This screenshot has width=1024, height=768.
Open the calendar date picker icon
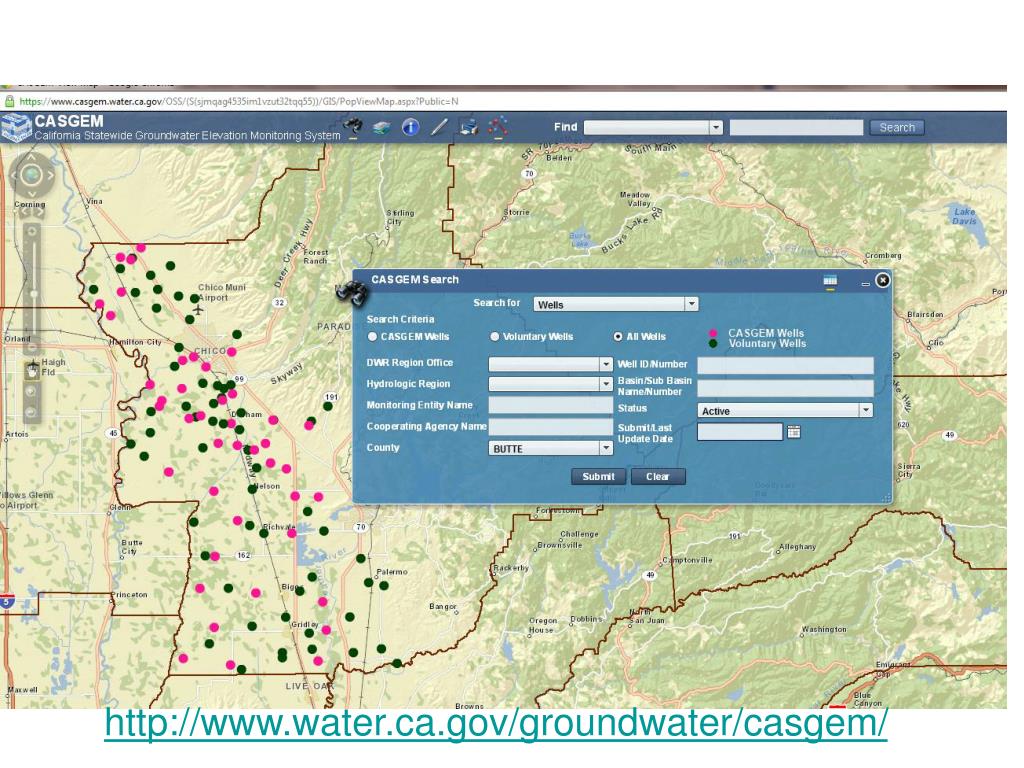[x=794, y=432]
